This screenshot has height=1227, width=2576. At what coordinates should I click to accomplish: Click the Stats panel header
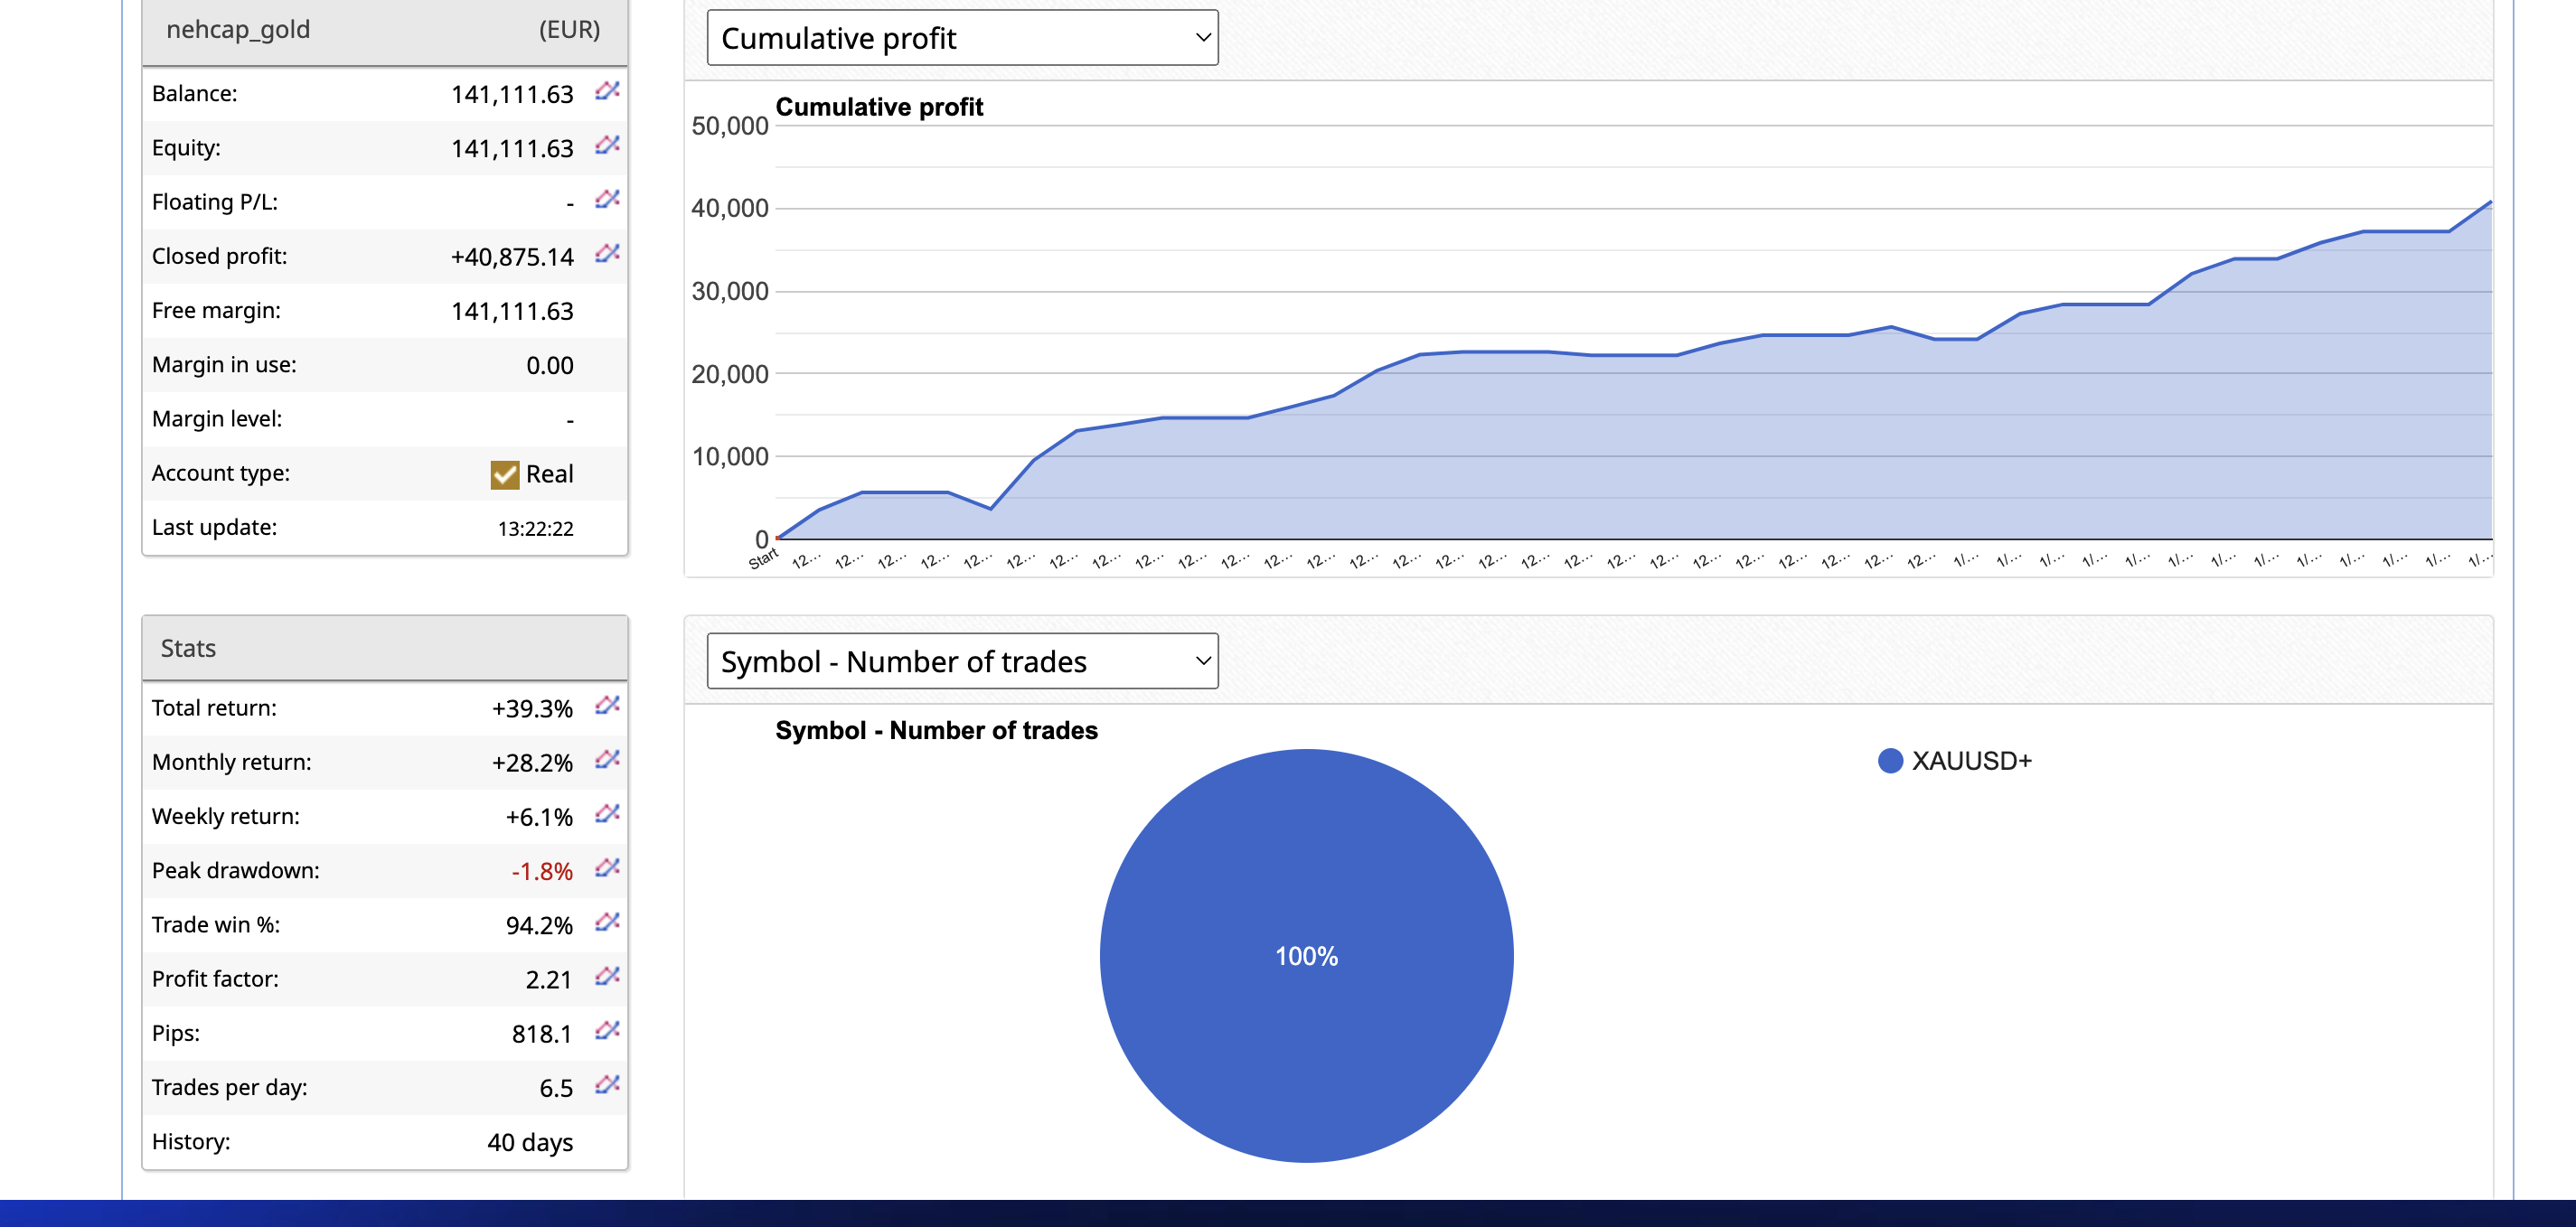click(x=188, y=648)
